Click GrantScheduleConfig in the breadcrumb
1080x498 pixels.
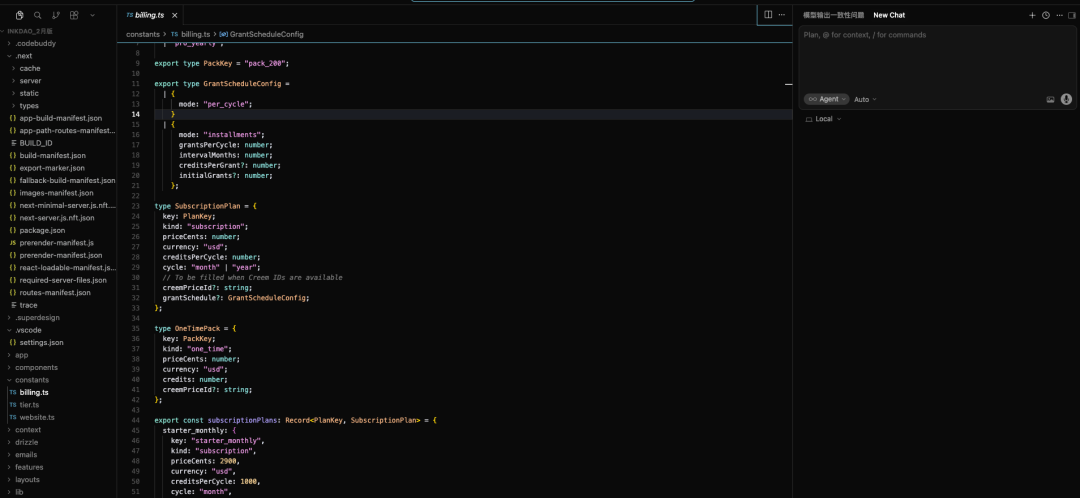[266, 34]
